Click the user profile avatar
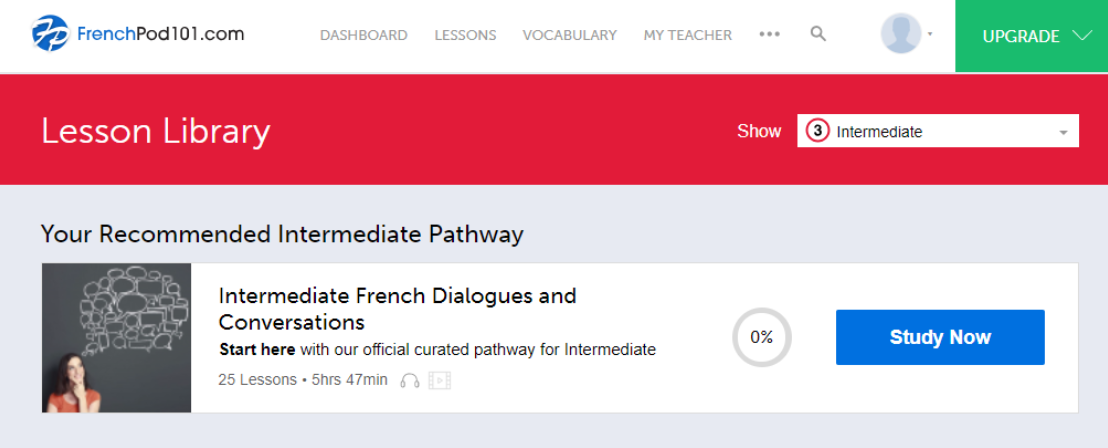The width and height of the screenshot is (1108, 448). point(900,34)
